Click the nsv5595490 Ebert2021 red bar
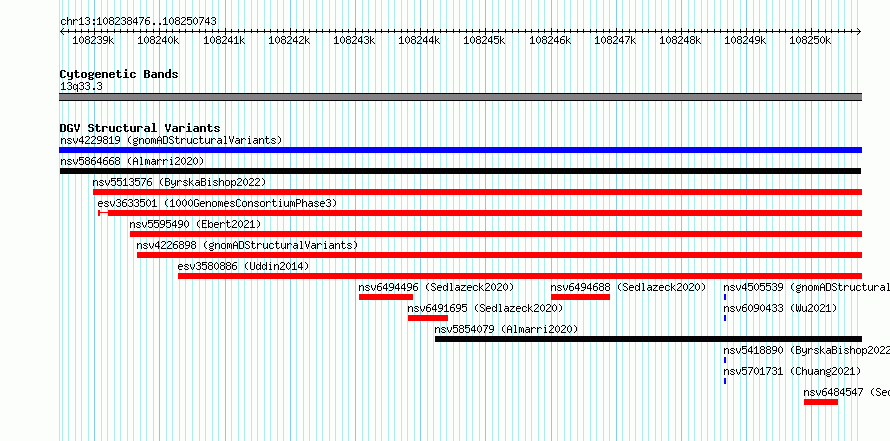This screenshot has width=890, height=441. coord(496,234)
